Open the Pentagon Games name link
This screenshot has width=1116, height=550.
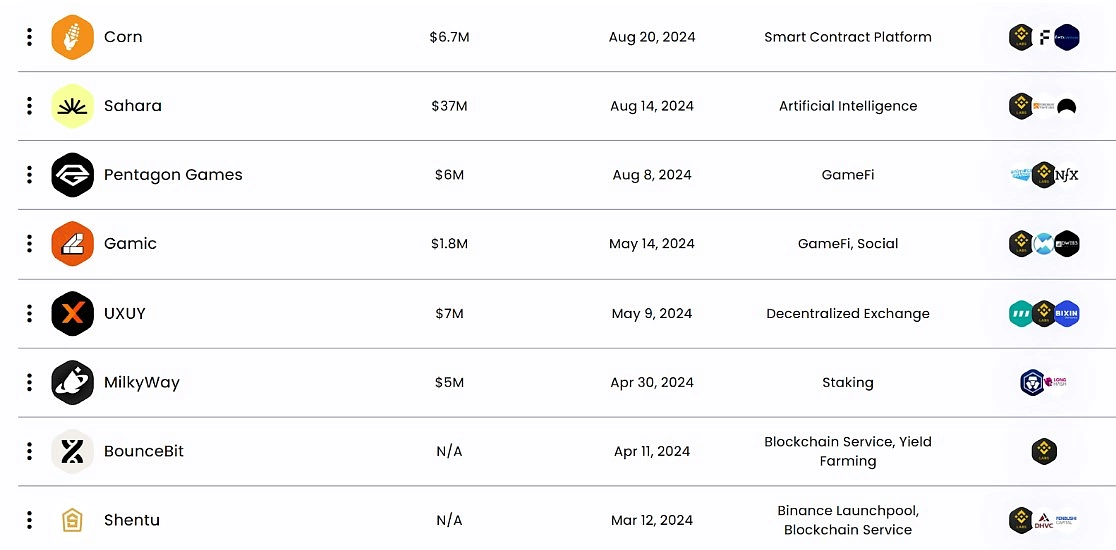(x=173, y=175)
